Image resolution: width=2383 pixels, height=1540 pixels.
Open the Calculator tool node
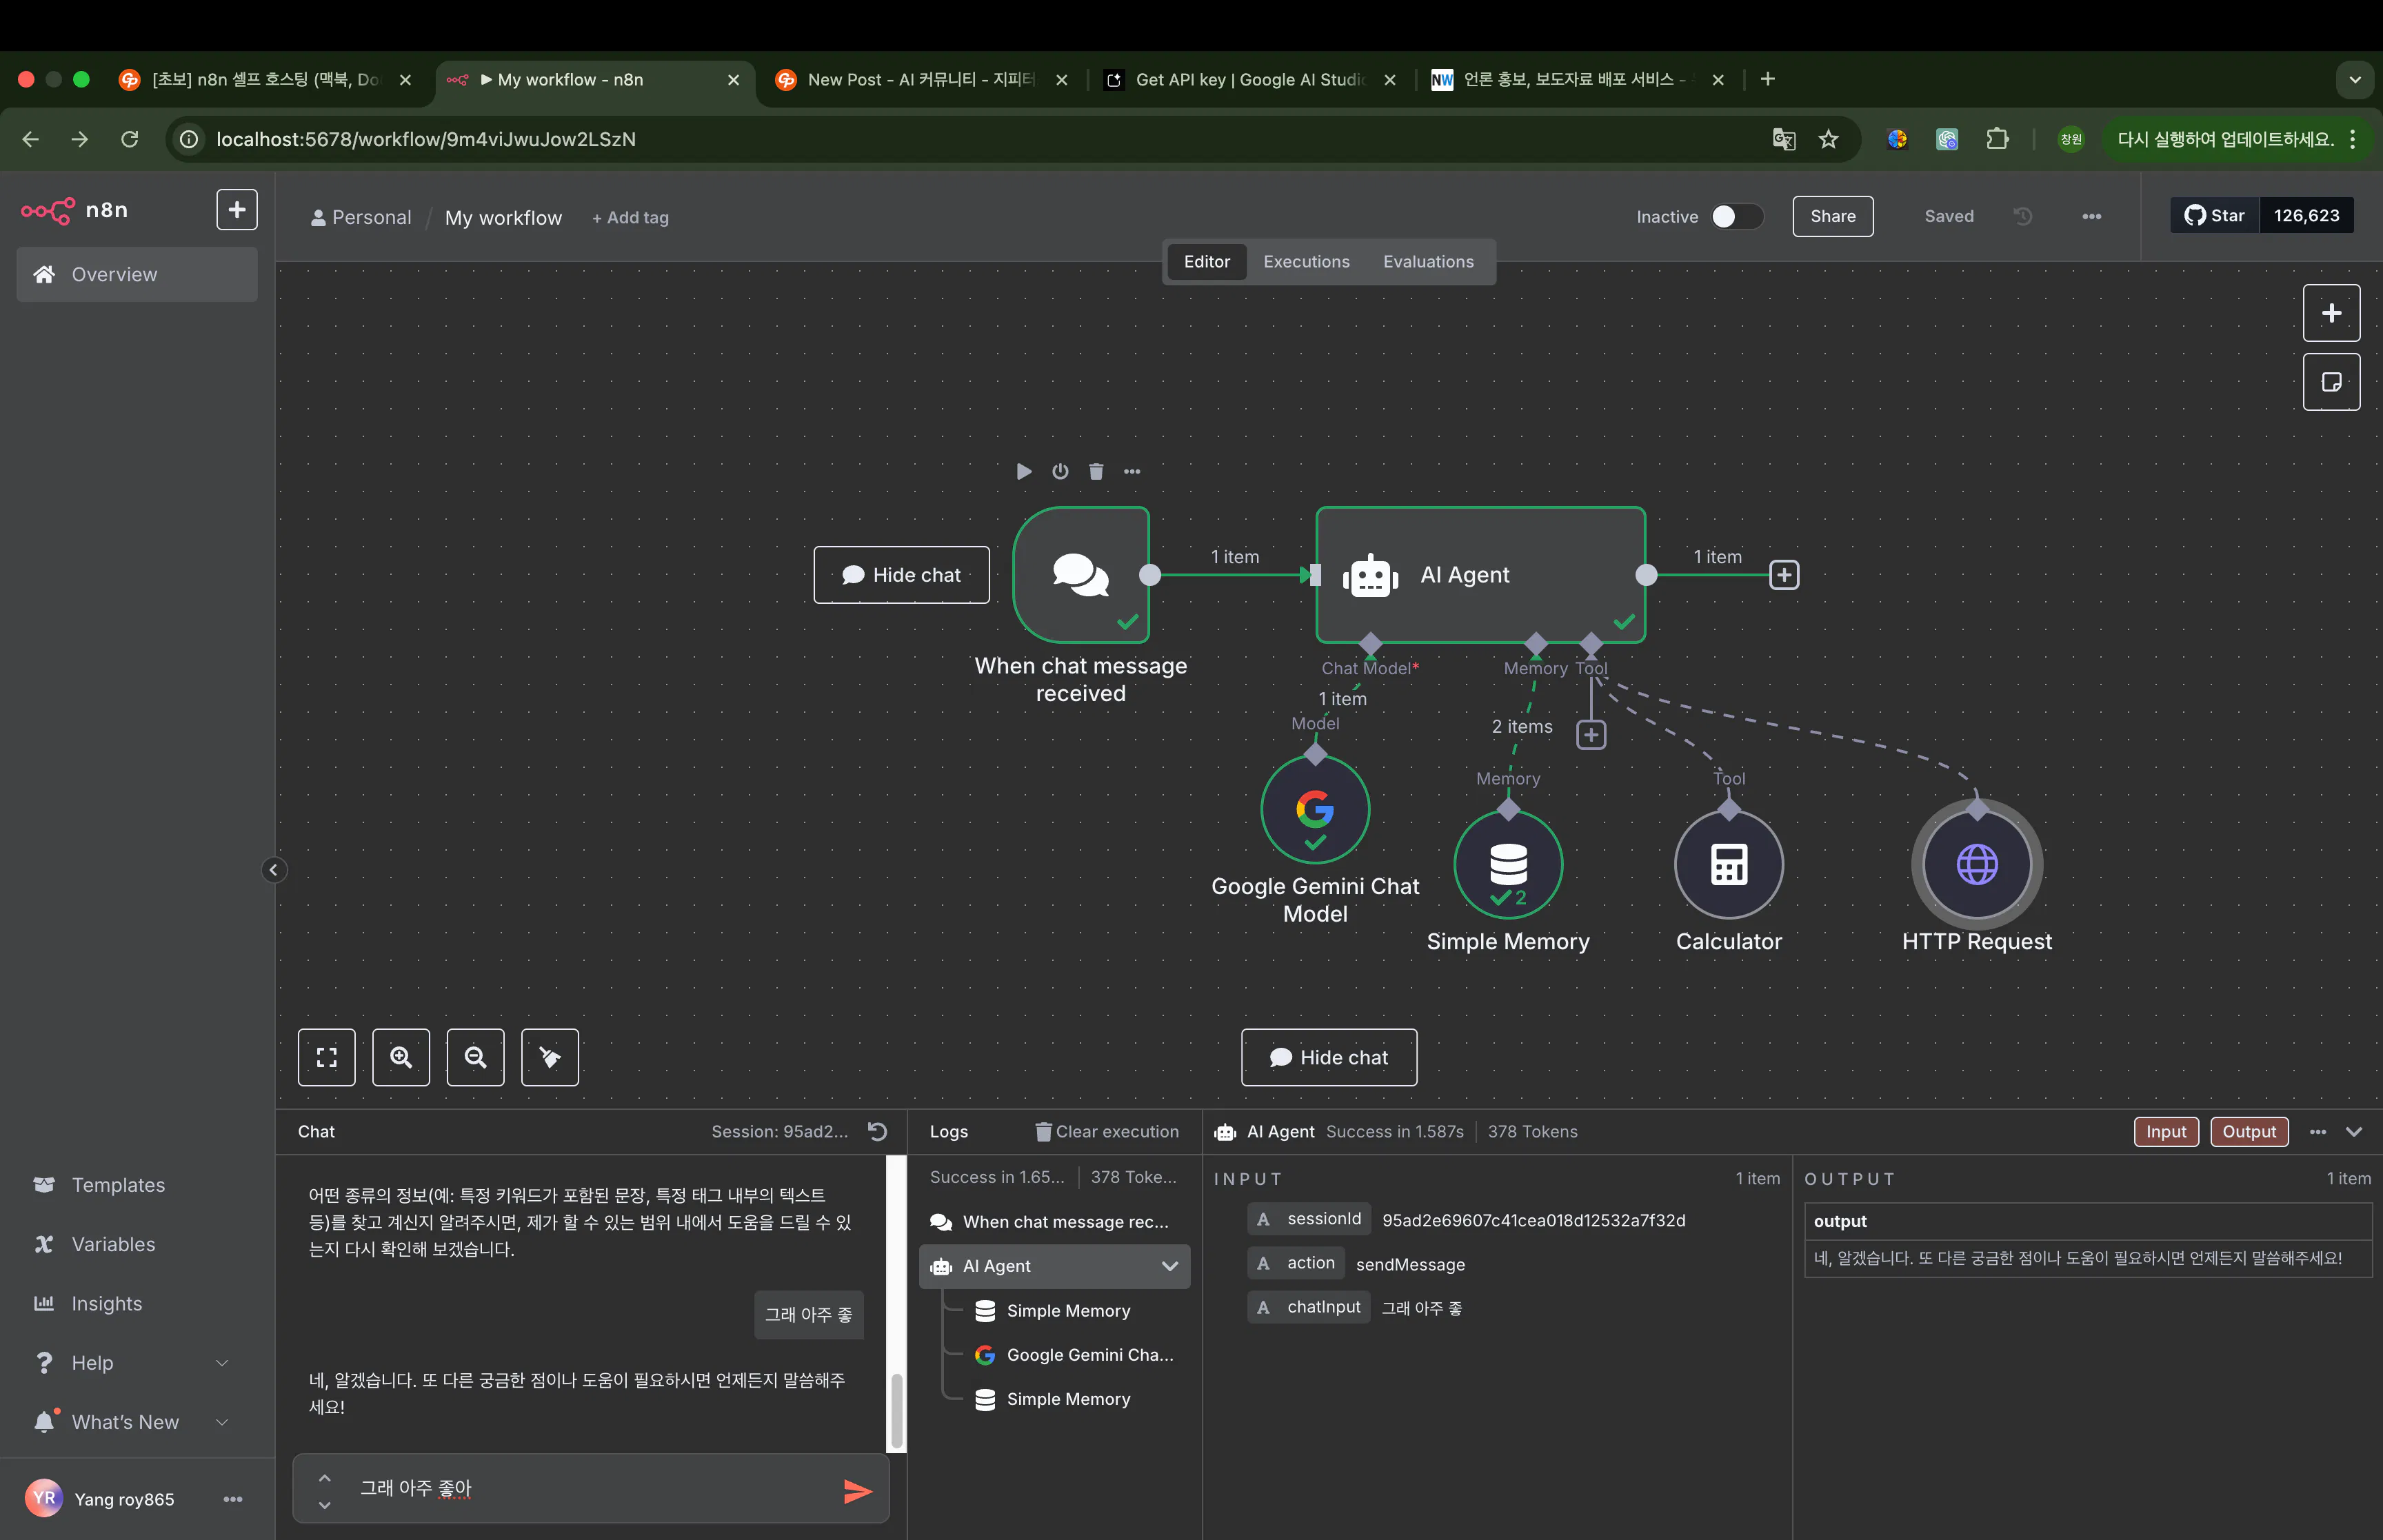coord(1729,865)
